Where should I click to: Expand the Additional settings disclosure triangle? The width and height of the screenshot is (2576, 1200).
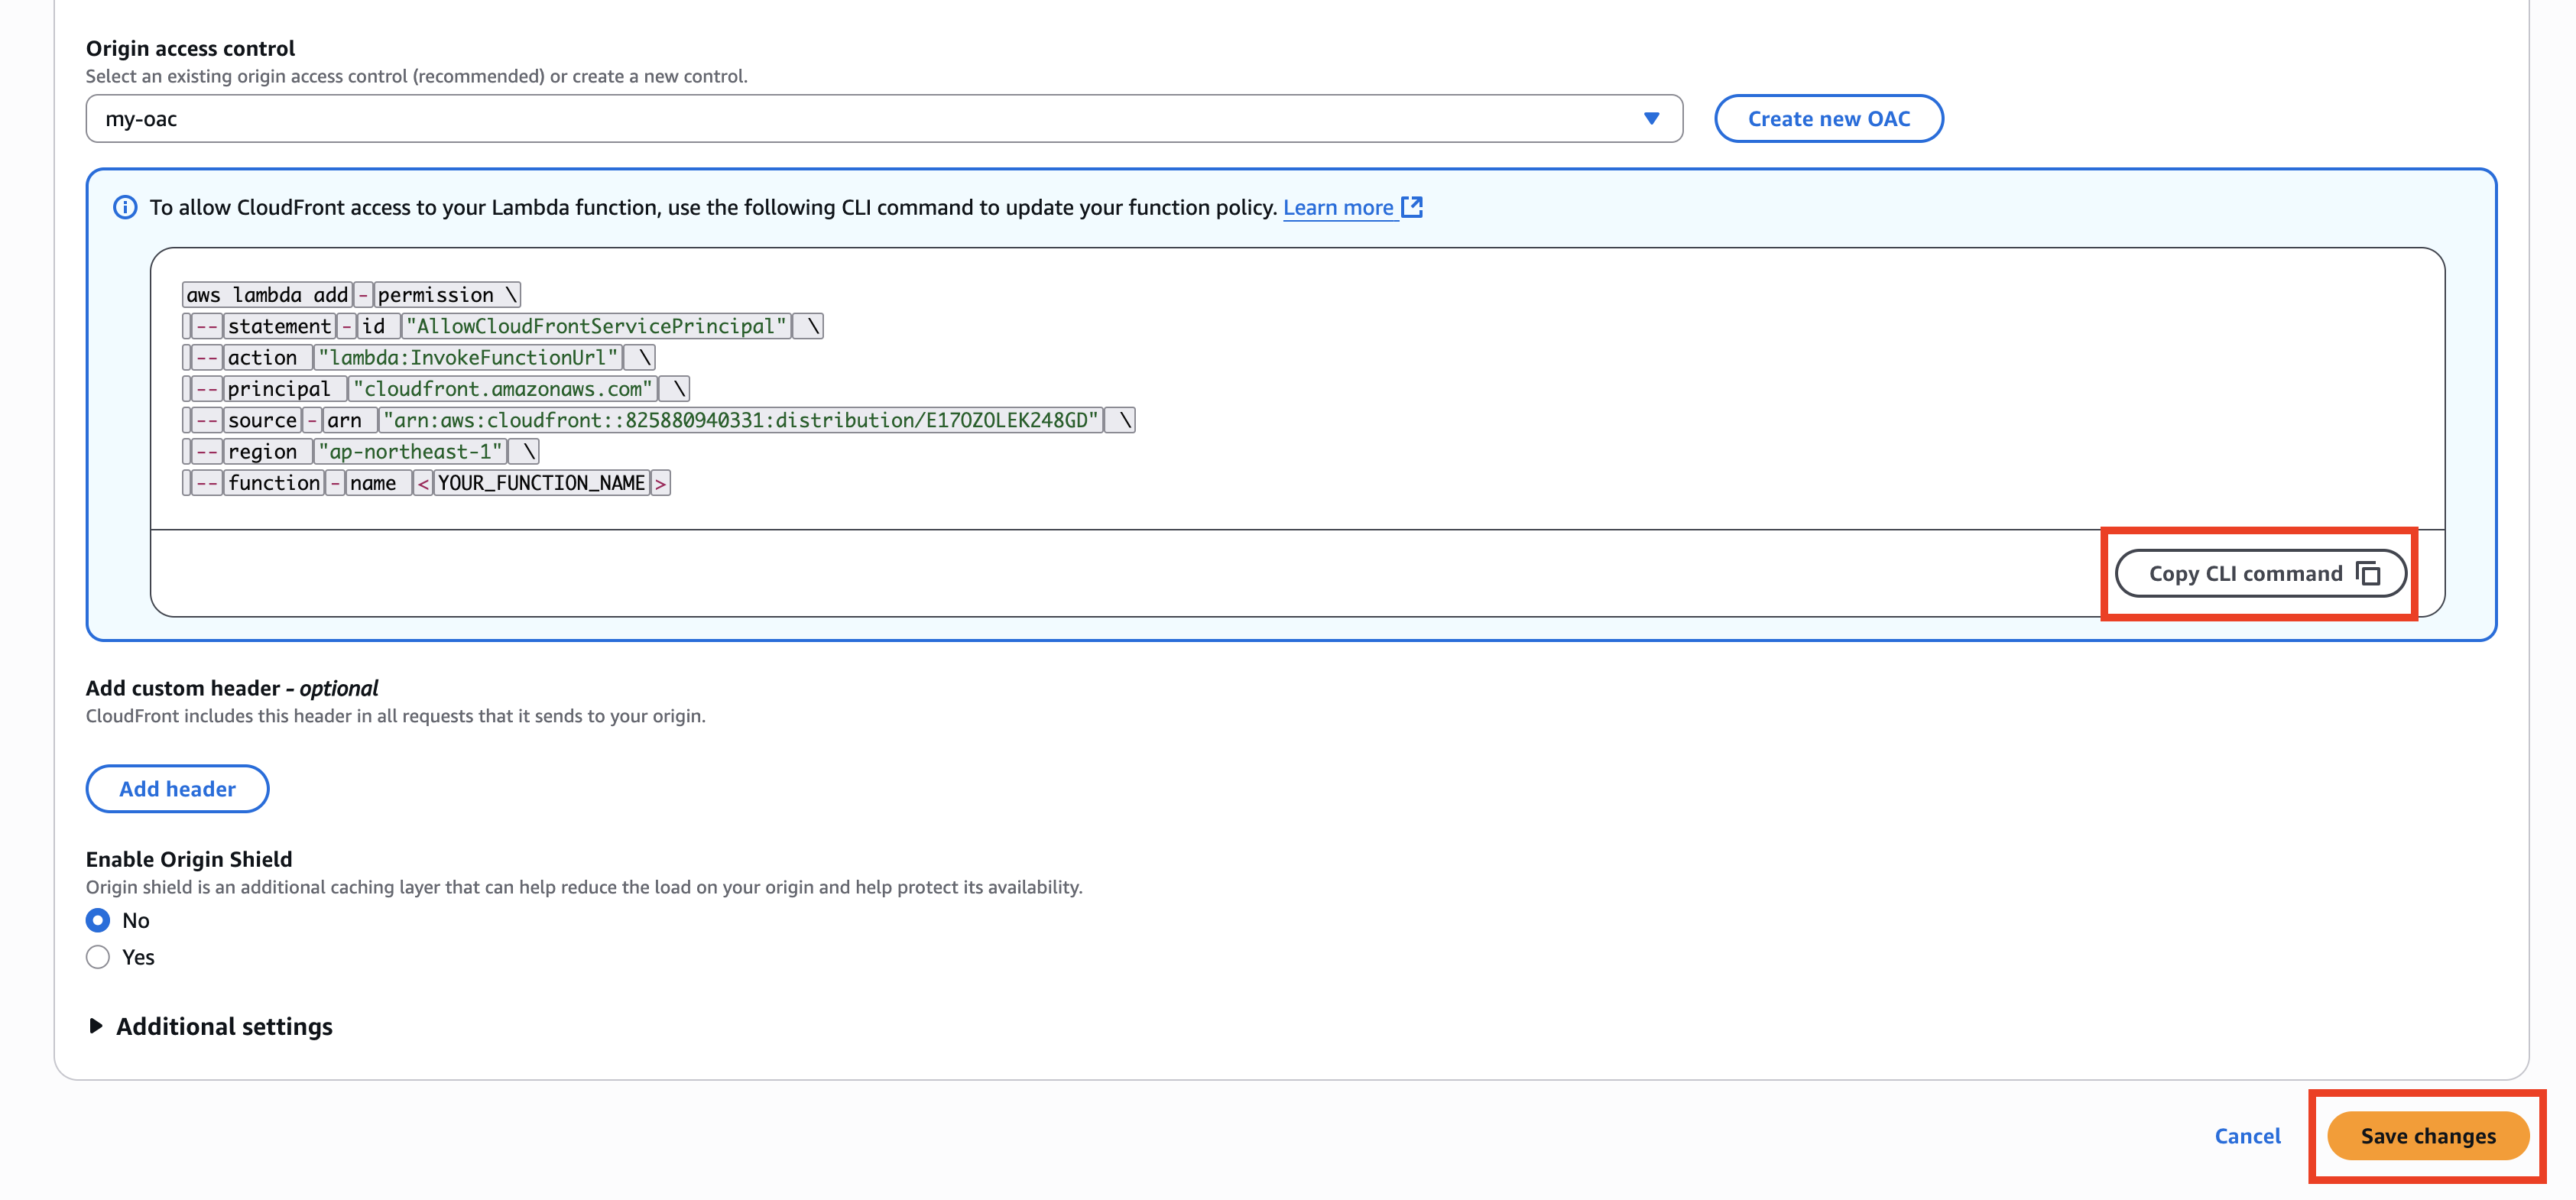click(96, 1026)
